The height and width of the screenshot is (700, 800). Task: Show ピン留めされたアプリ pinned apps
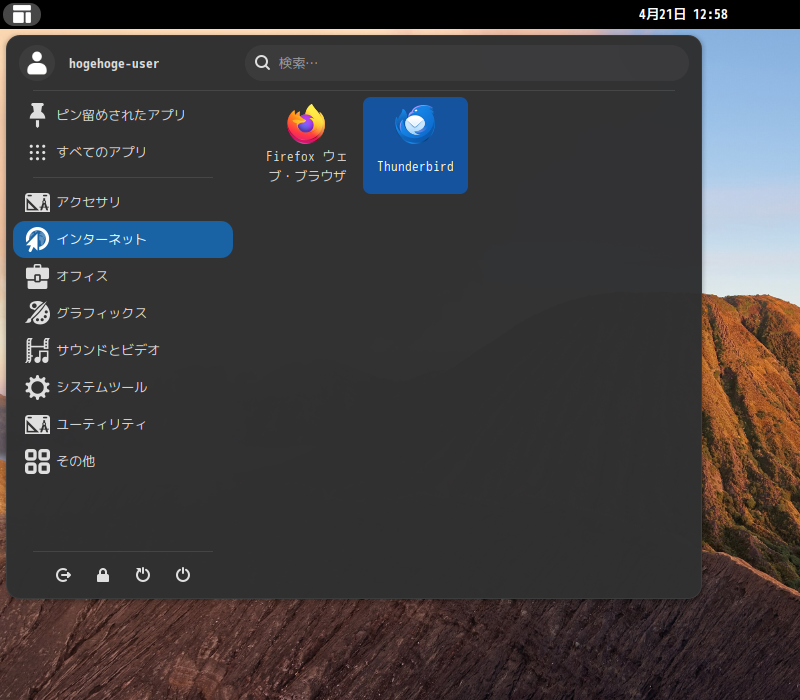tap(123, 115)
